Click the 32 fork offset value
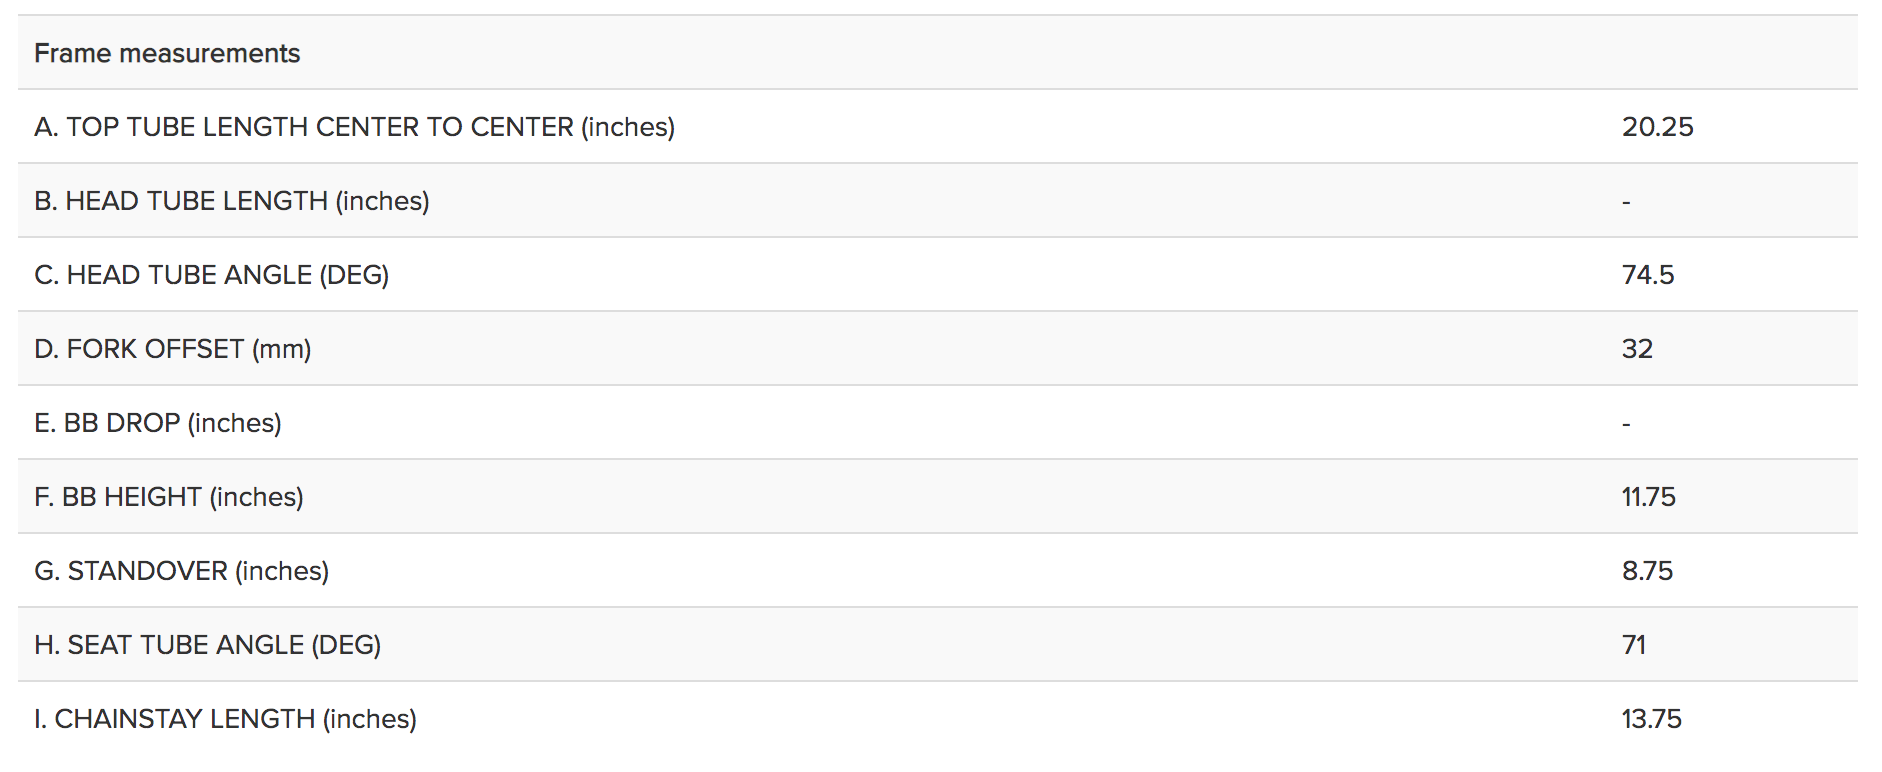This screenshot has width=1882, height=772. click(1637, 349)
